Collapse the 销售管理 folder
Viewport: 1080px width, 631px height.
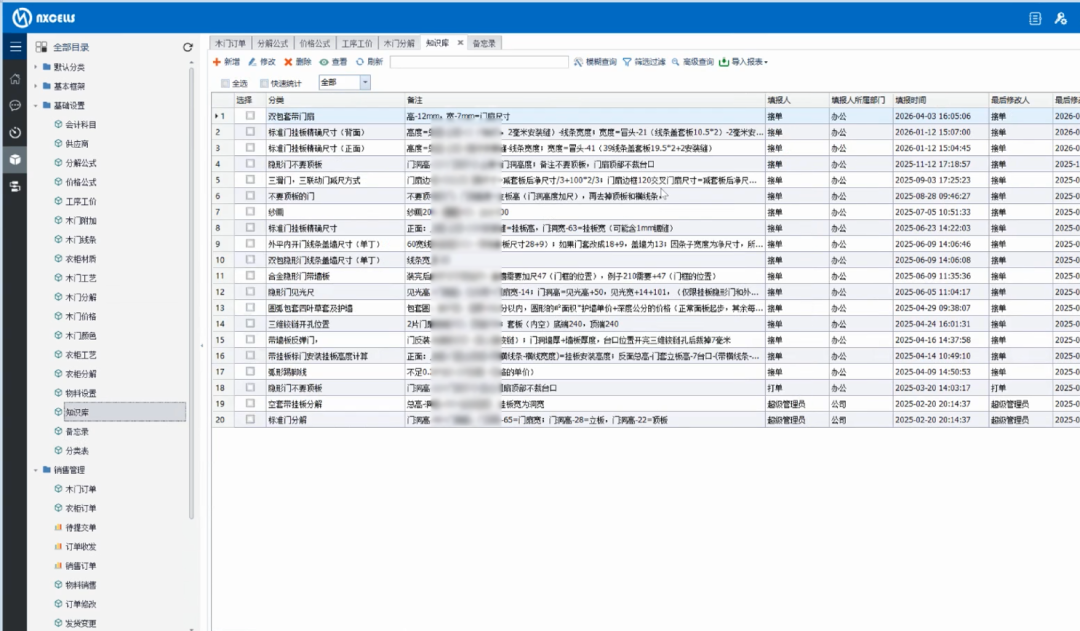36,470
